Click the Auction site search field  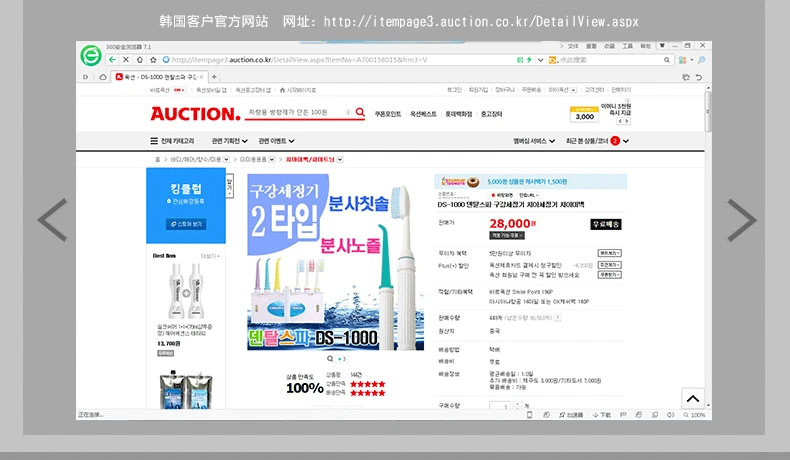coord(297,112)
